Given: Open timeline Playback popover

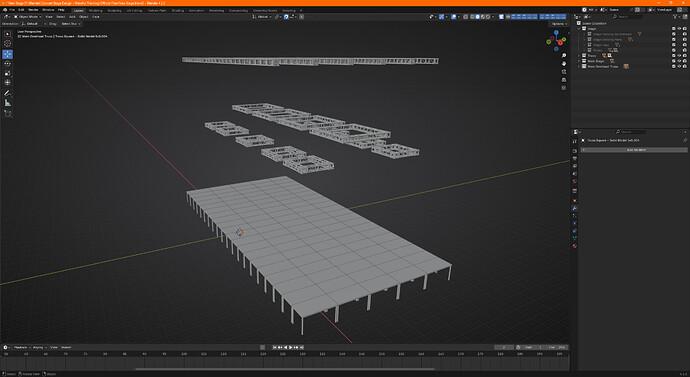Looking at the screenshot, I should (x=21, y=348).
